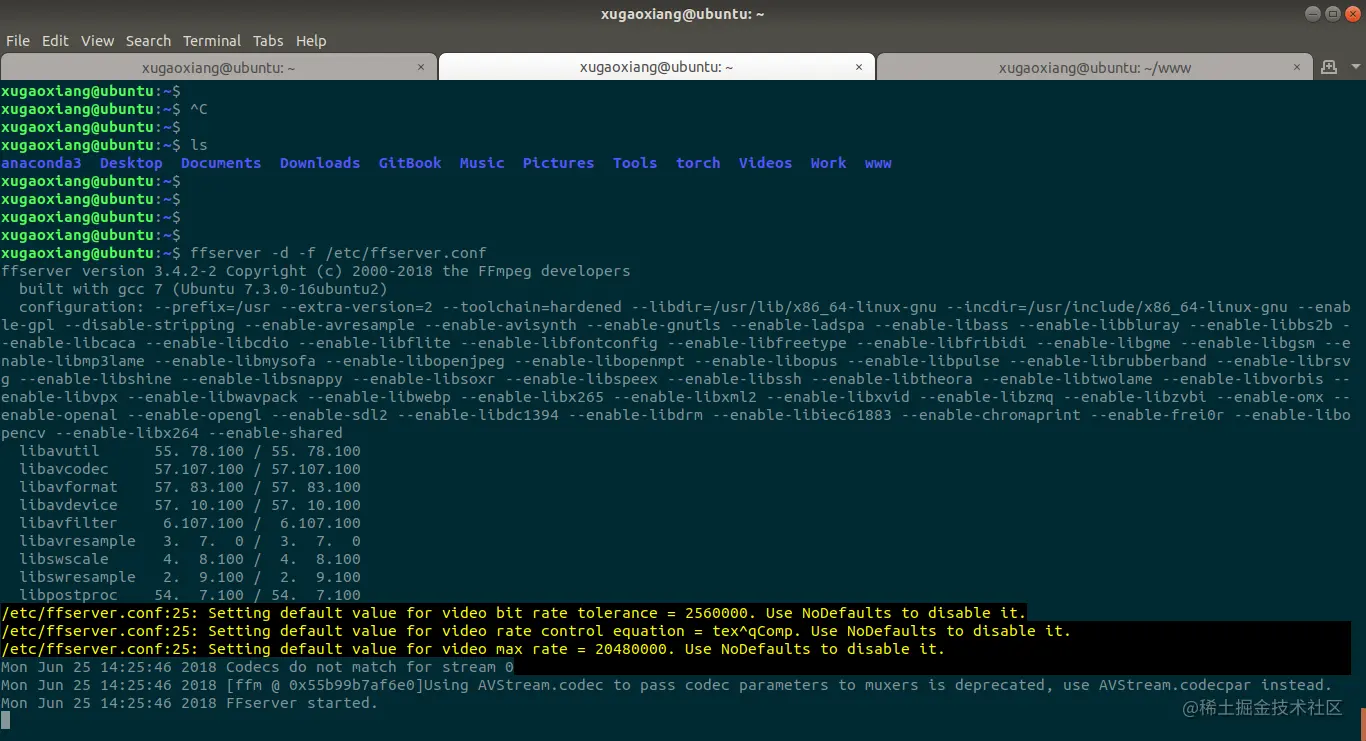Select the Desktop folder name in ls output
1366x741 pixels.
click(x=130, y=162)
